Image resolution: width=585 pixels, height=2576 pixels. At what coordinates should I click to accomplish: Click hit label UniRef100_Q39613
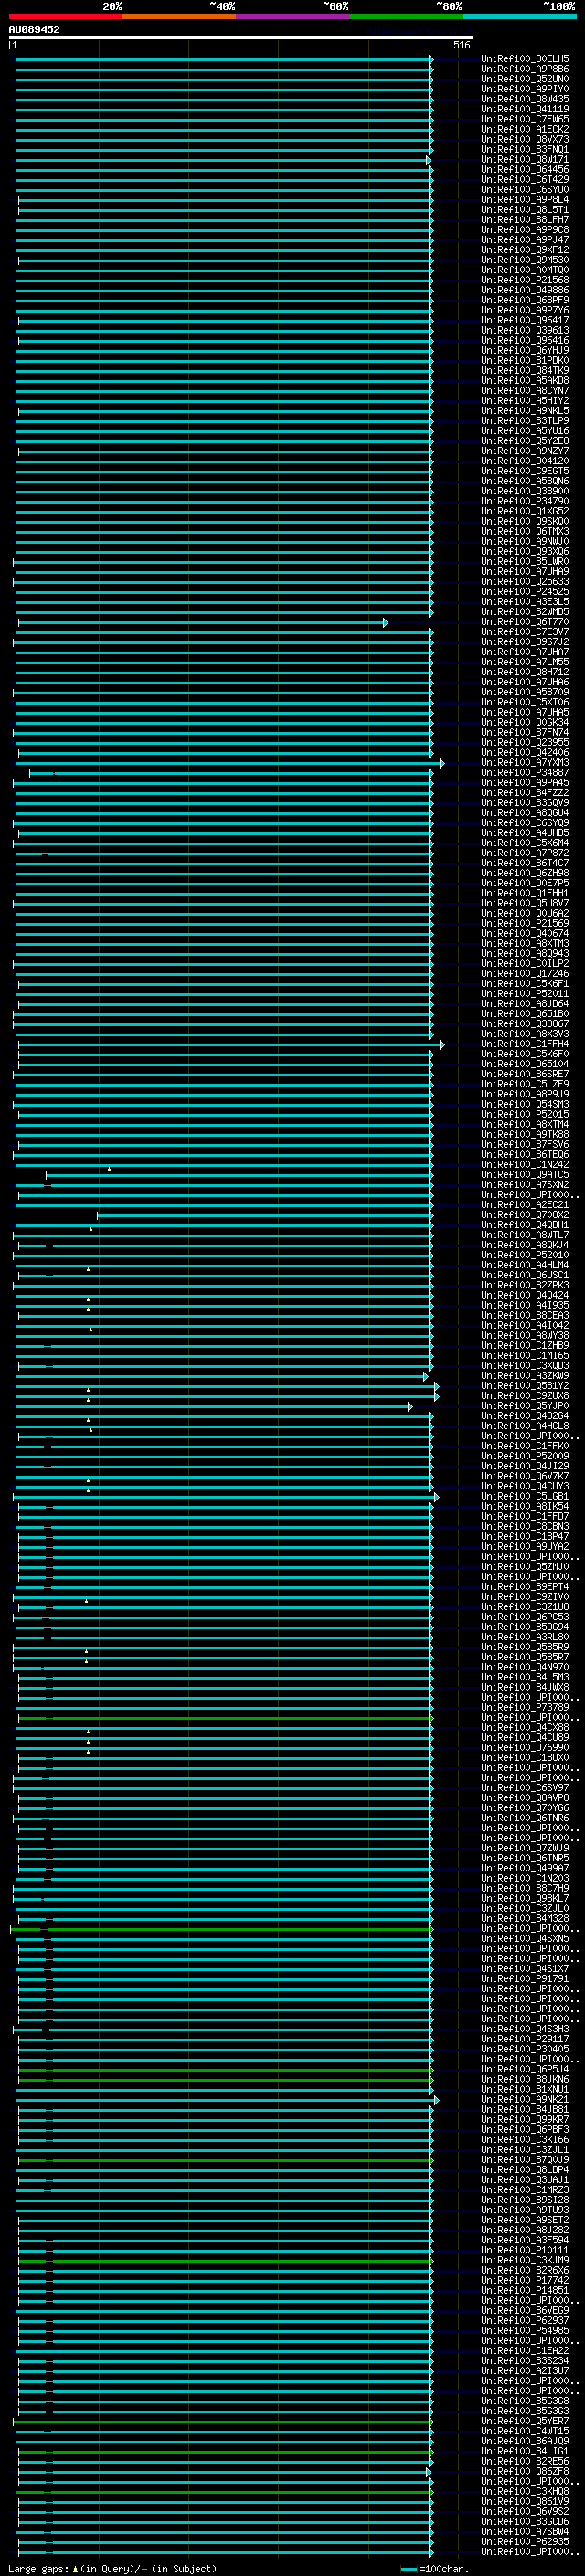[525, 331]
